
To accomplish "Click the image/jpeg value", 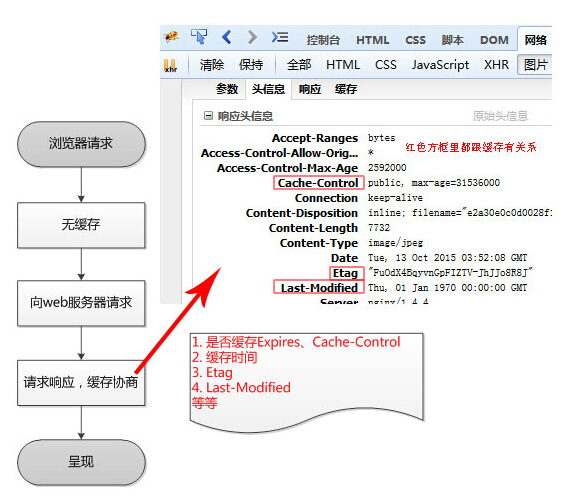I will pos(396,243).
